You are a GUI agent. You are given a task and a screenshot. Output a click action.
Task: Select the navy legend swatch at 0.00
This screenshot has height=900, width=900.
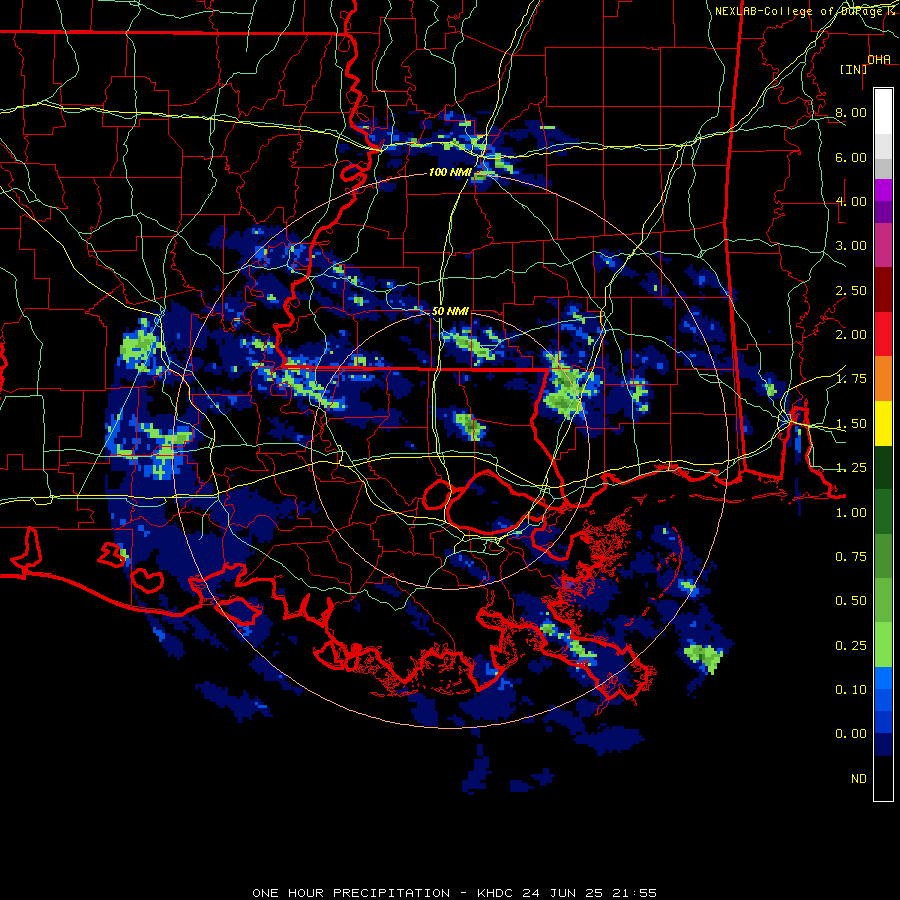[x=883, y=745]
